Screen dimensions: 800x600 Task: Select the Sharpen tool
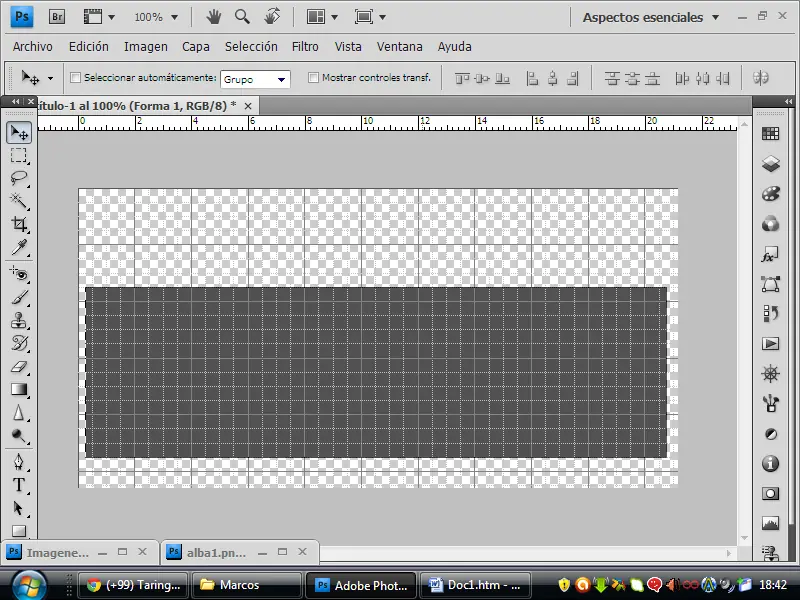[x=19, y=412]
